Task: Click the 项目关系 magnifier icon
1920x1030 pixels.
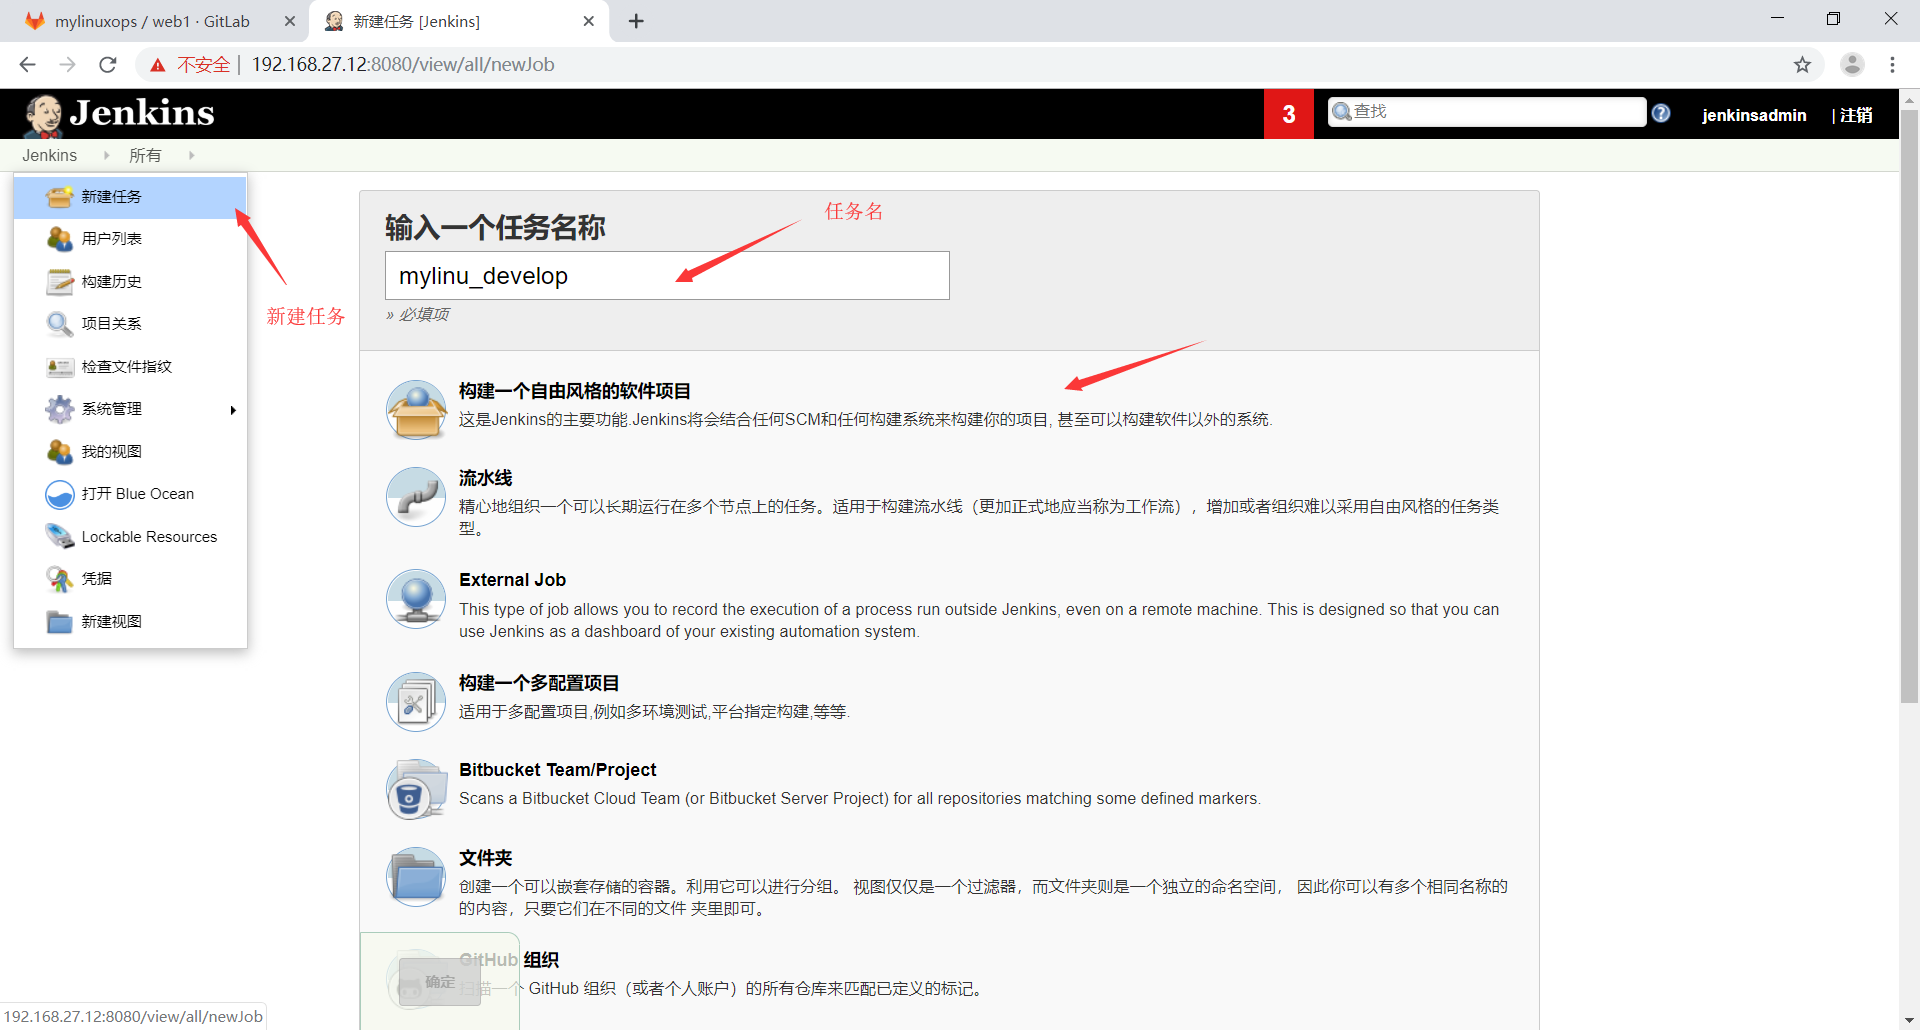Action: tap(60, 324)
